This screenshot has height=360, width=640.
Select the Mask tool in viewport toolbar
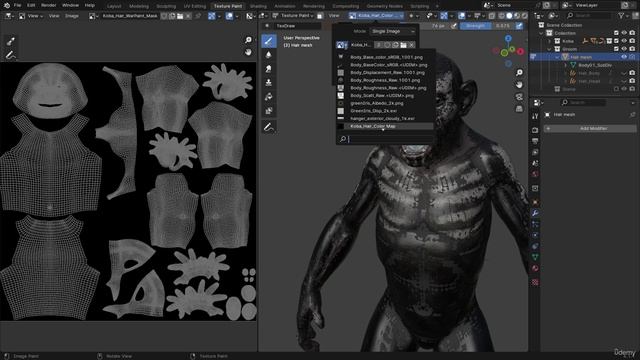pyautogui.click(x=269, y=111)
